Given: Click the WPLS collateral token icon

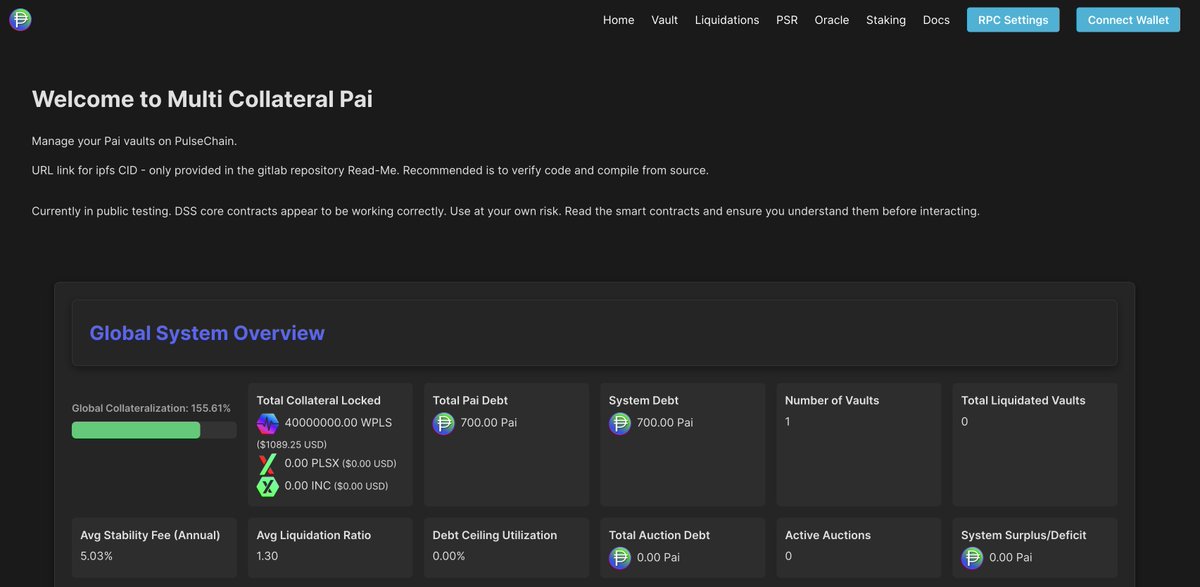Looking at the screenshot, I should point(267,423).
